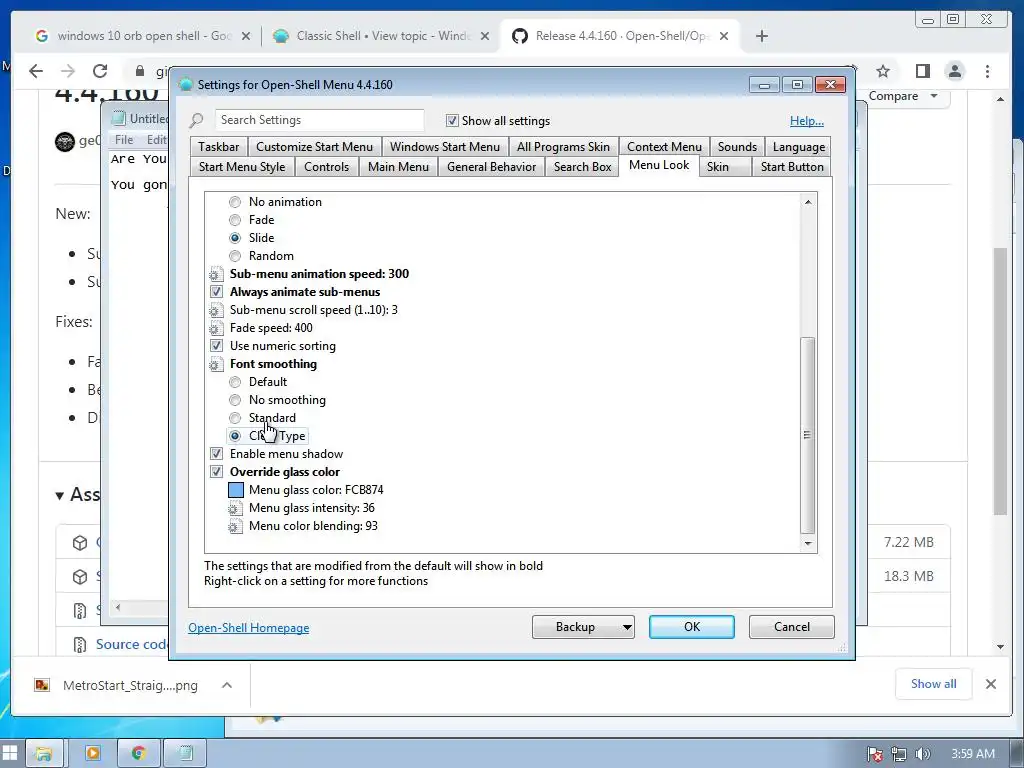Click the clock showing 3:59 AM
Screen dimensions: 1024x768
(972, 754)
